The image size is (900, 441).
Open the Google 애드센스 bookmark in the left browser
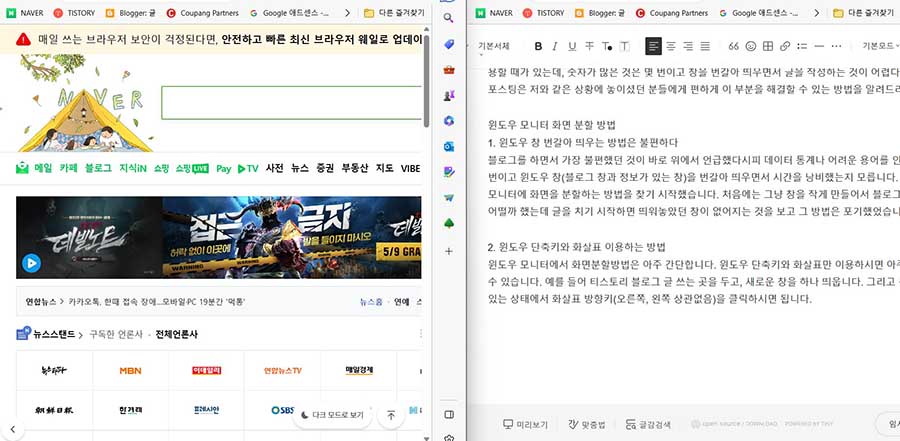tap(290, 13)
